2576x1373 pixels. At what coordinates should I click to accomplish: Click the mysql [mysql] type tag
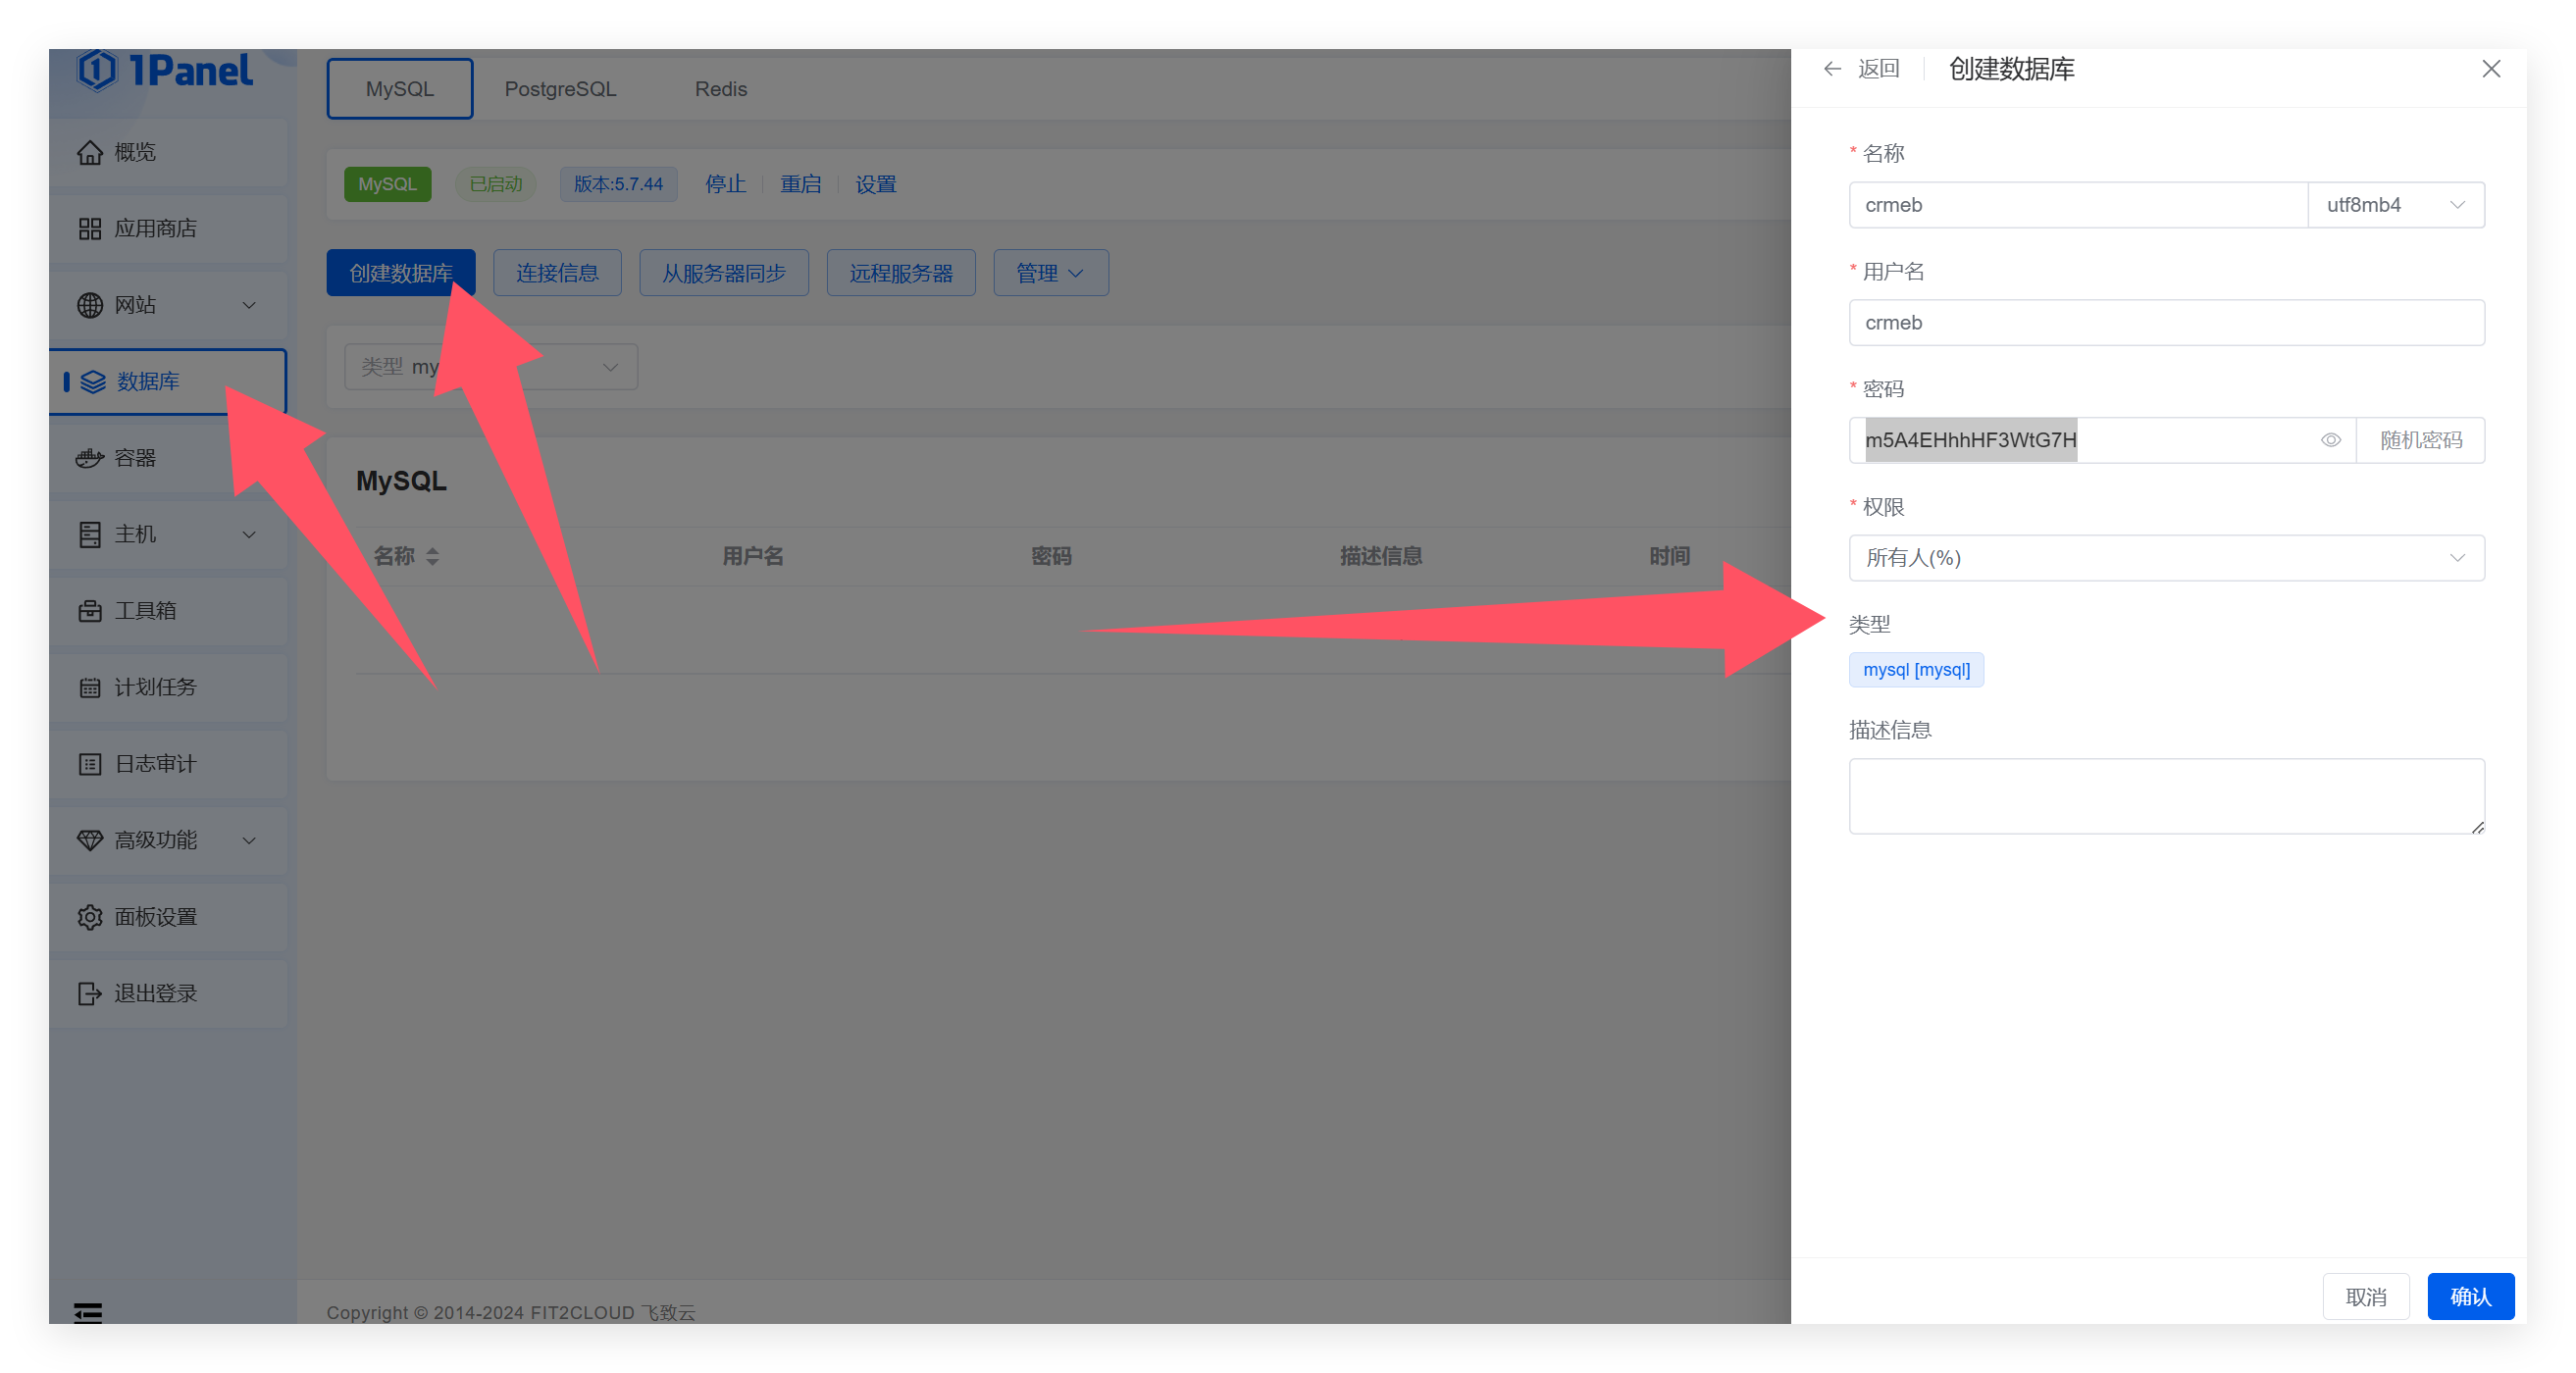coord(1916,670)
